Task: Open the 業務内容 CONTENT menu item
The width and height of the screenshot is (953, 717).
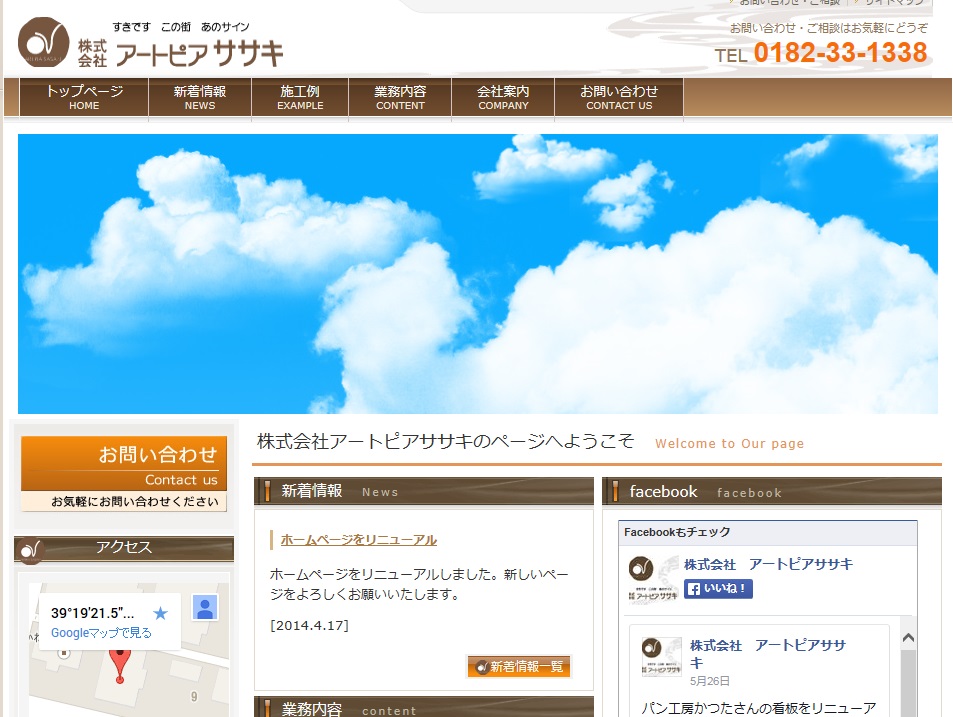Action: point(400,97)
